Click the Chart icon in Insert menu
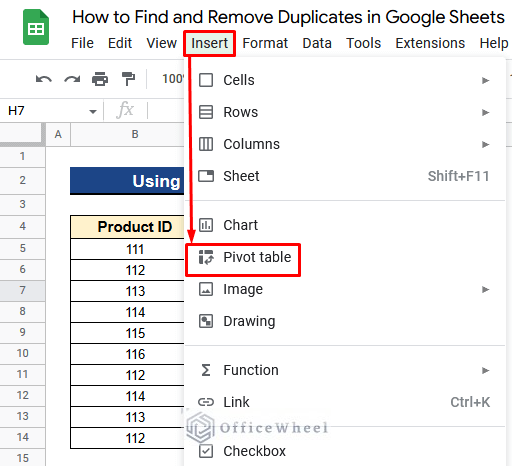Viewport: 512px width, 466px height. click(206, 225)
